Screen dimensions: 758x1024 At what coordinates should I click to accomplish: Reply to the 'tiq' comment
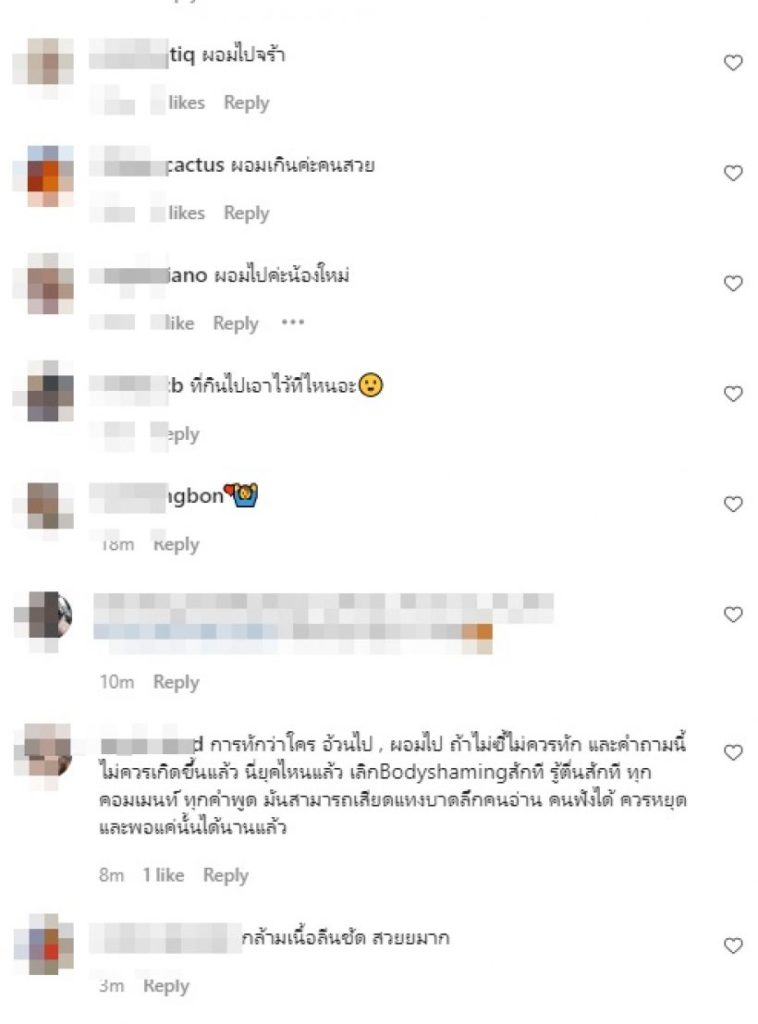(246, 103)
